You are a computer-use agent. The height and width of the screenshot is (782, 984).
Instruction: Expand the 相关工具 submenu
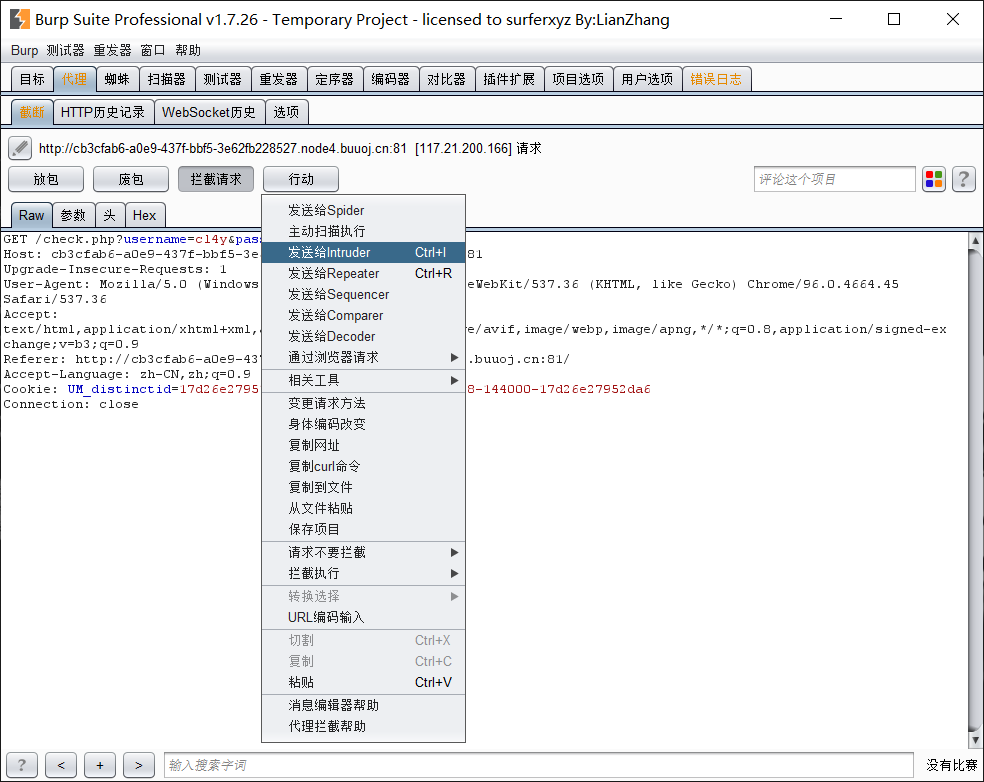[363, 380]
